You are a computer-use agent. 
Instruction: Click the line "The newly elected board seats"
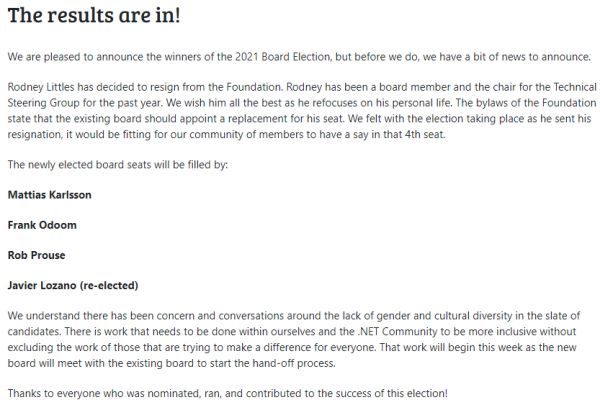coord(117,164)
